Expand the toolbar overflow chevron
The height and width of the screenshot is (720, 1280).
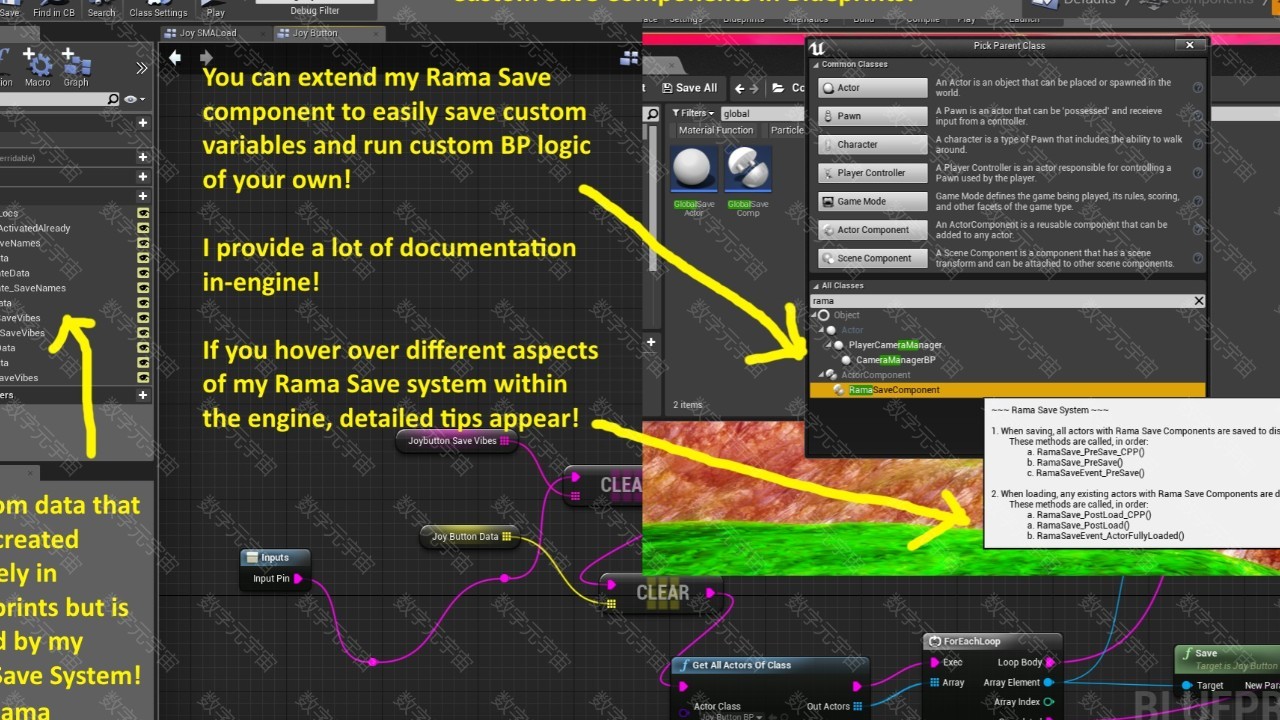click(142, 68)
